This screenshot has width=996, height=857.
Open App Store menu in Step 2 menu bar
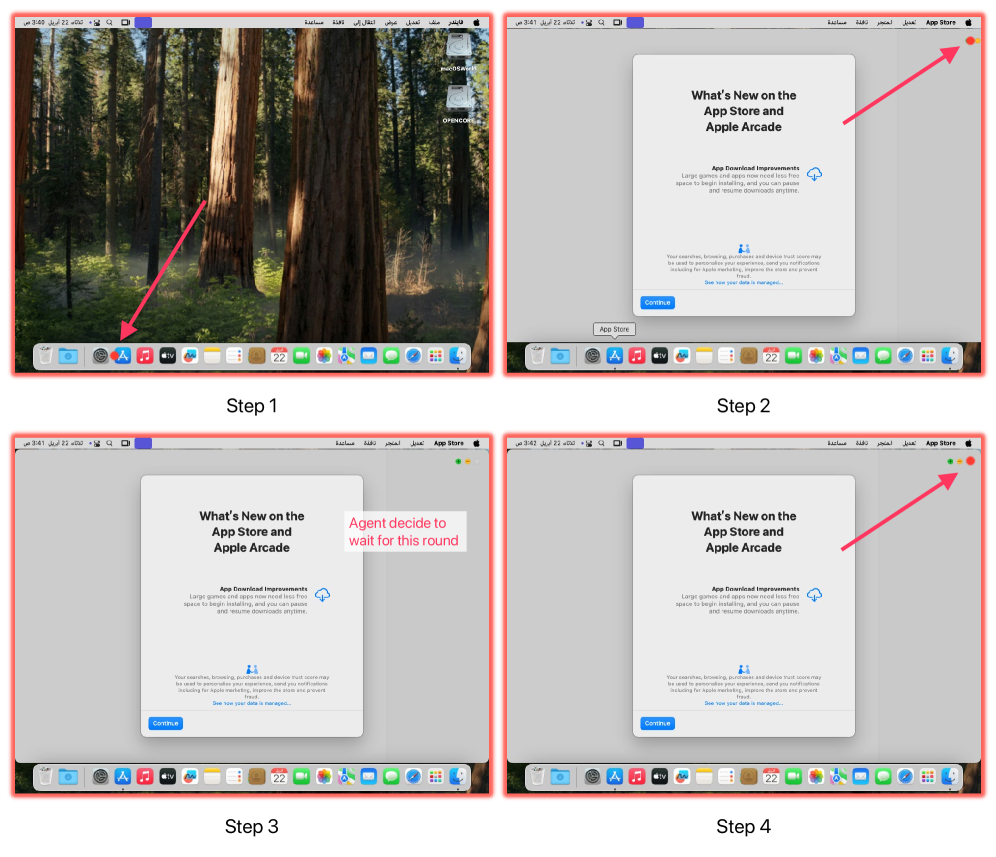click(941, 22)
